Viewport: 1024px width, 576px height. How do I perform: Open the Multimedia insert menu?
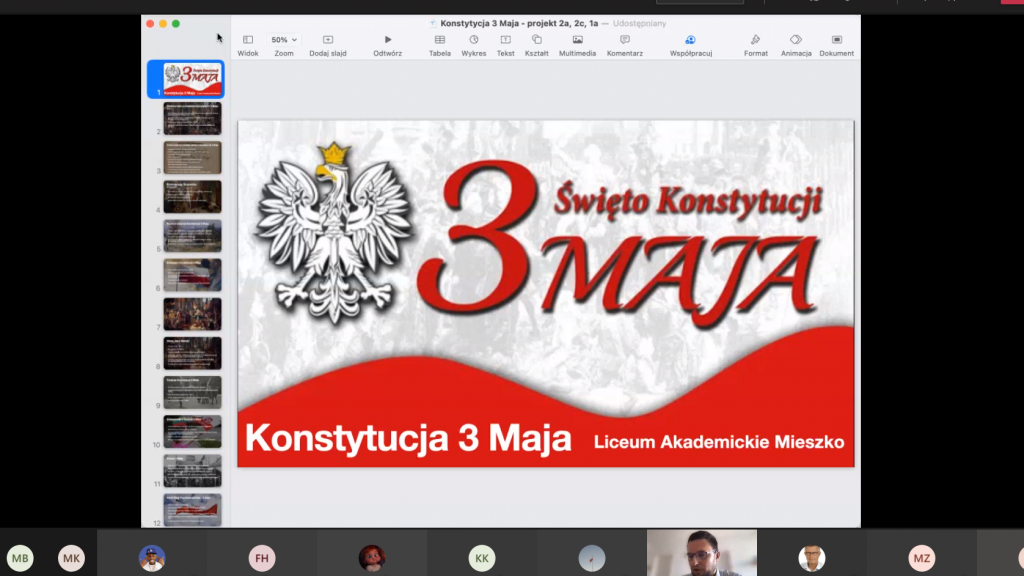[577, 45]
